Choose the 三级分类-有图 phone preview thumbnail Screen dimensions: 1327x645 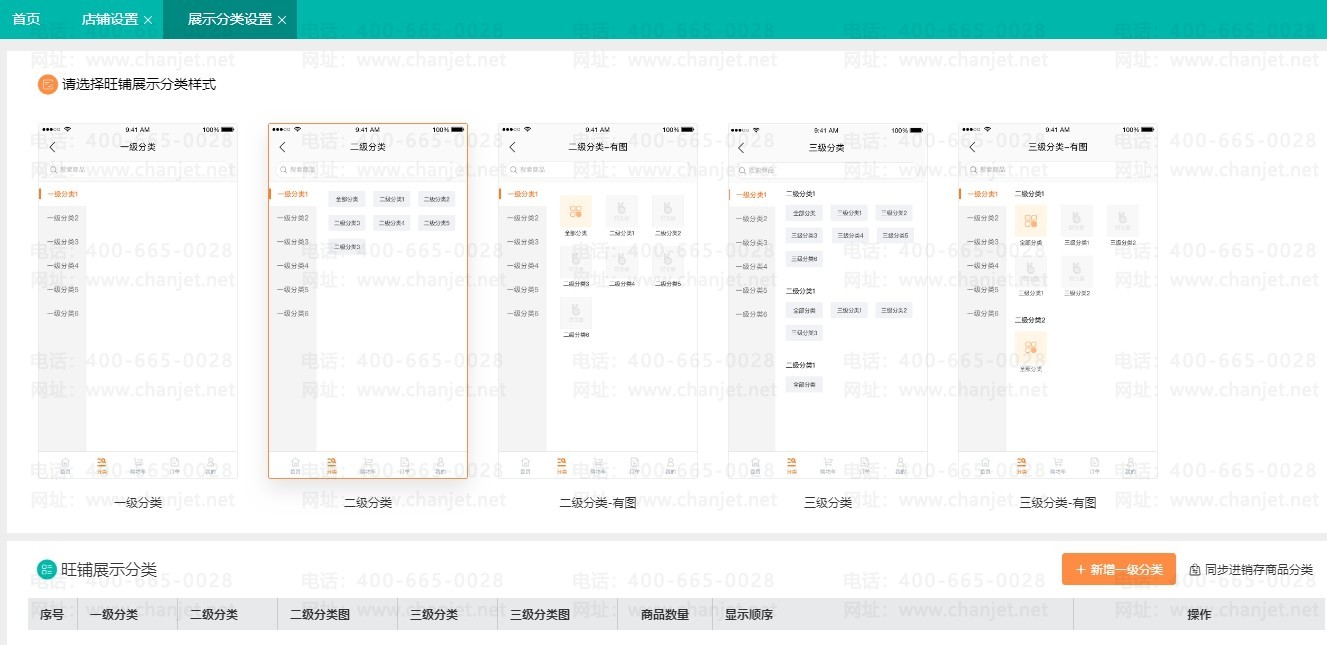click(1058, 301)
